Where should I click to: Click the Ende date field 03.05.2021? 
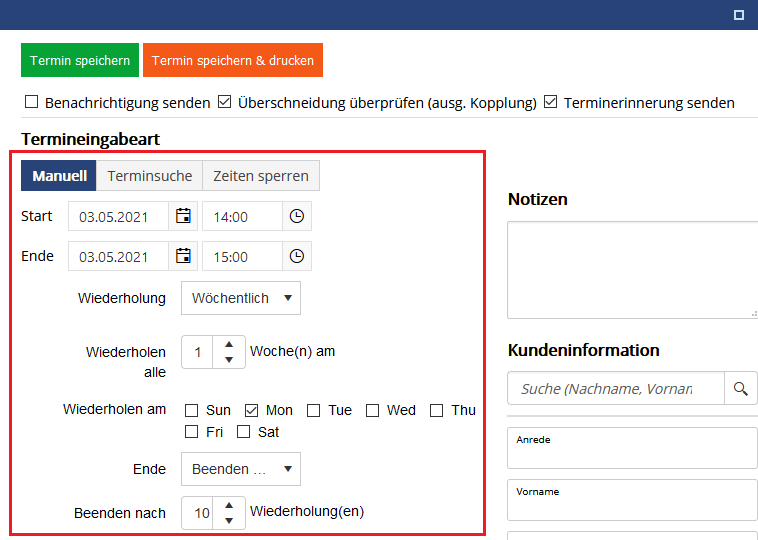point(118,256)
